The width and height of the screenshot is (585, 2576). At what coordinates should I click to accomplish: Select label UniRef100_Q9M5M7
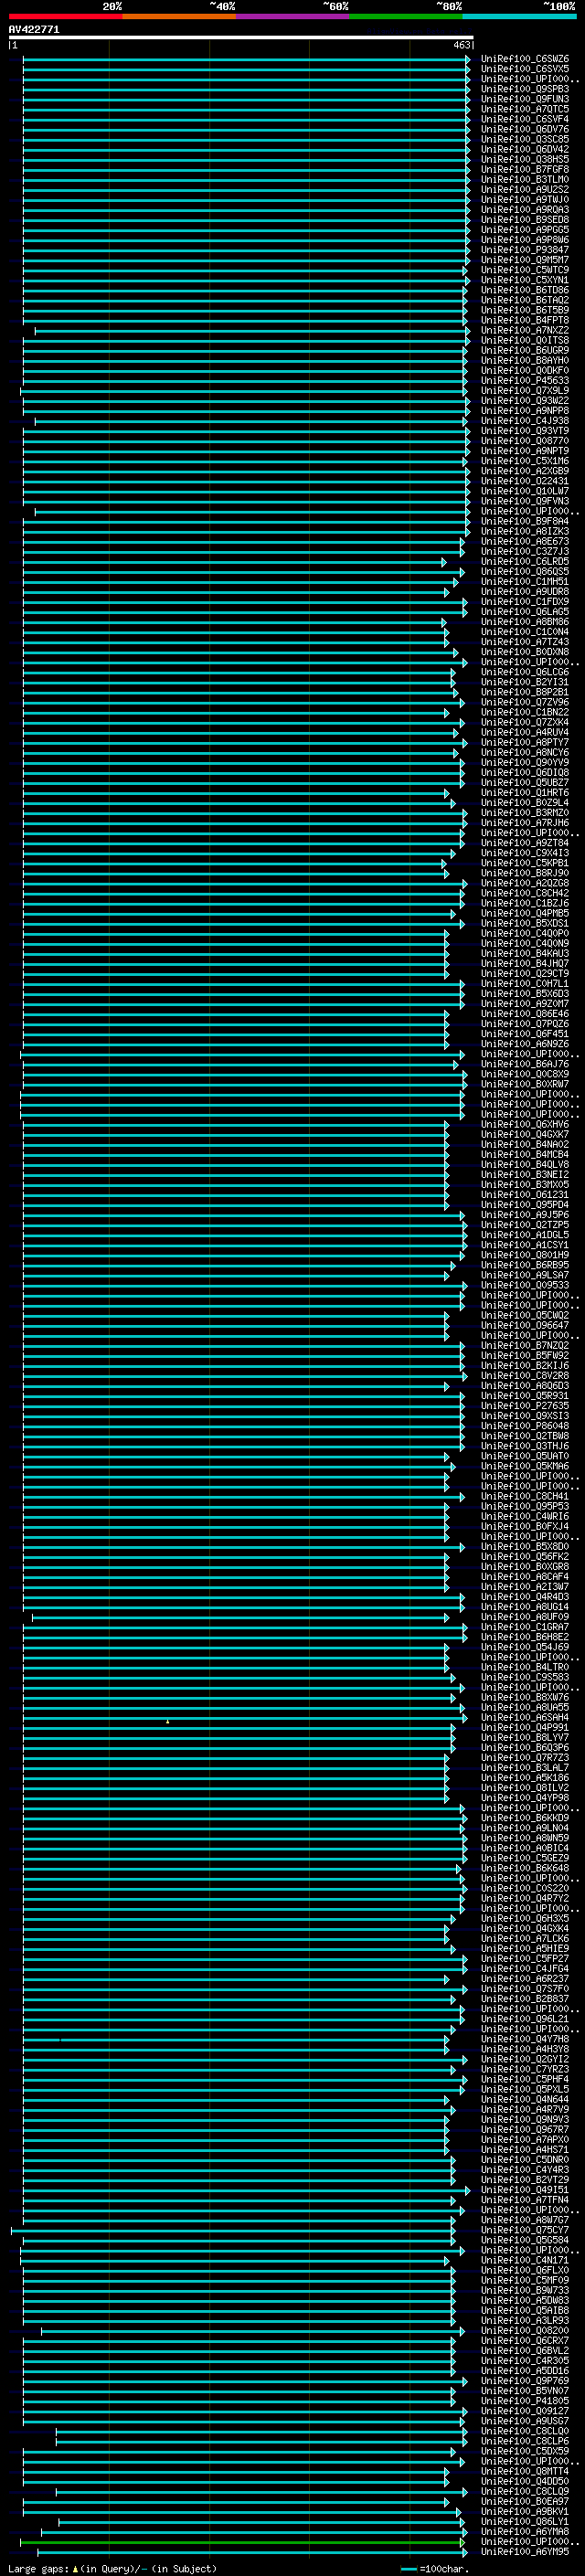(524, 260)
